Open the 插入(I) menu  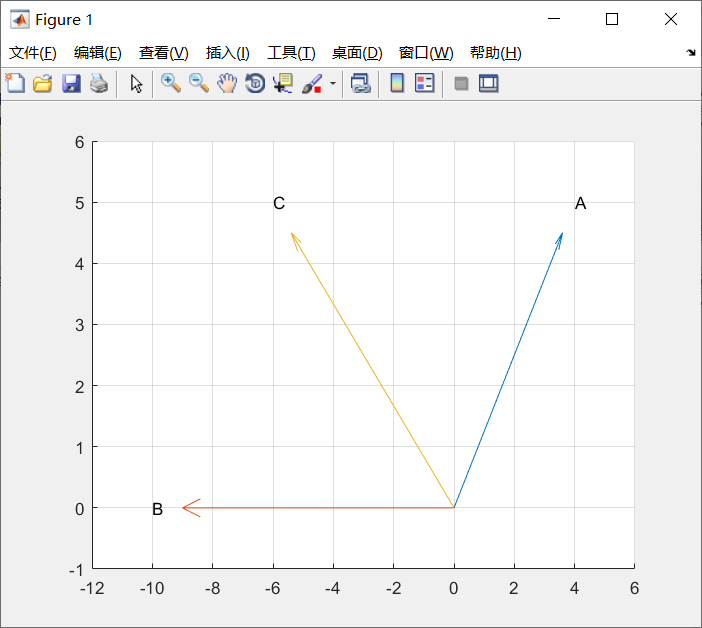pos(227,53)
